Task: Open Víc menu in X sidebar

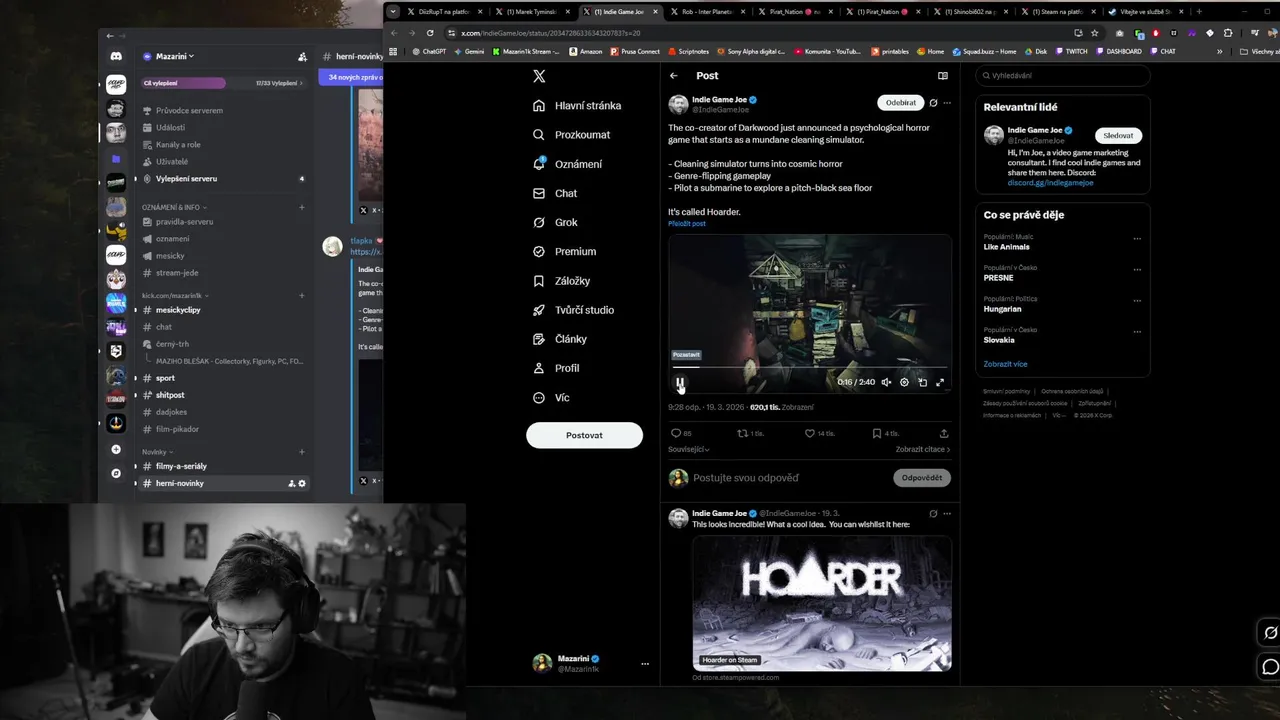Action: (x=551, y=397)
